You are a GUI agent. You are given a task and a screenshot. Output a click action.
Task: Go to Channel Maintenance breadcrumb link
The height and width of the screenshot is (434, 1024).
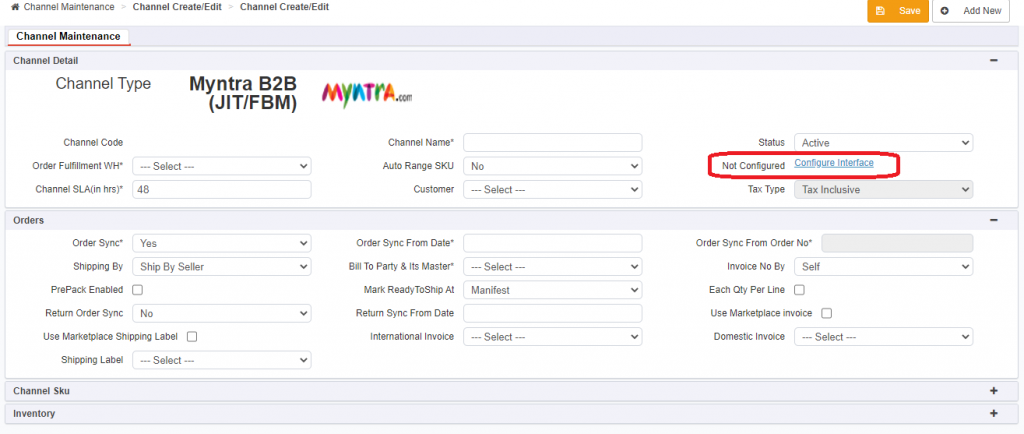69,7
